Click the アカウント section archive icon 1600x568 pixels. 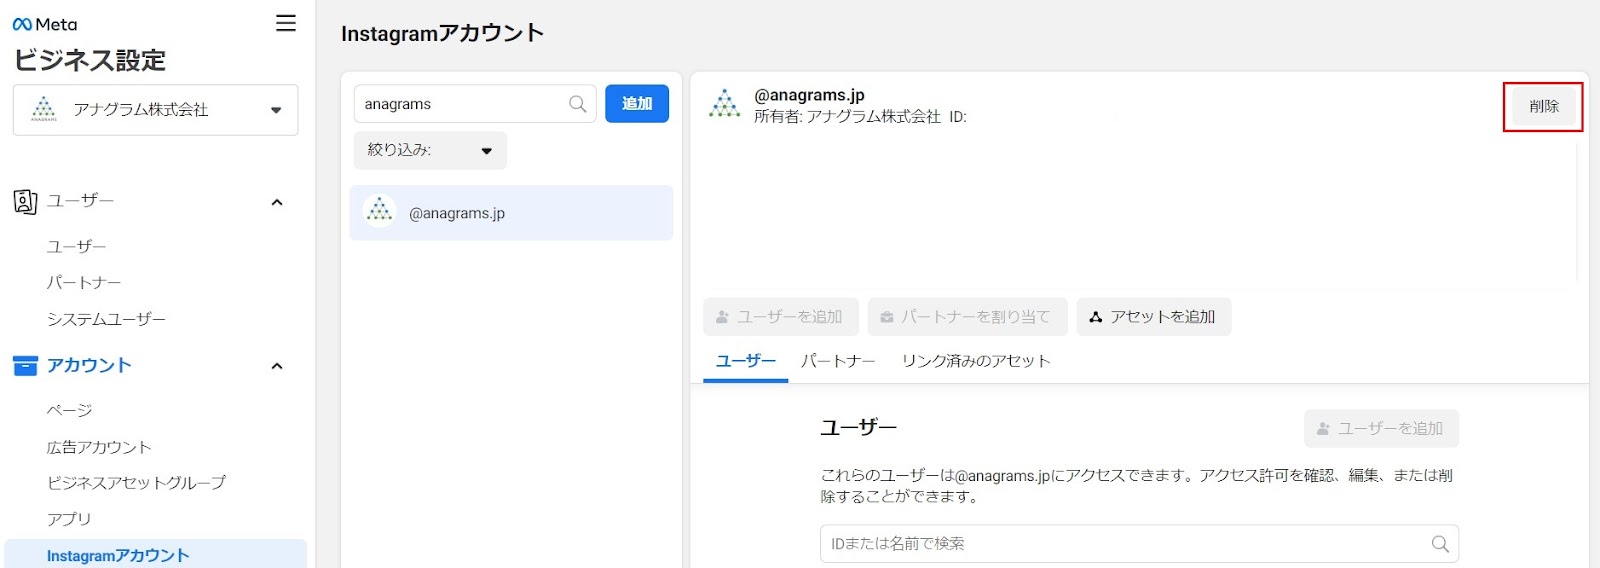(25, 366)
